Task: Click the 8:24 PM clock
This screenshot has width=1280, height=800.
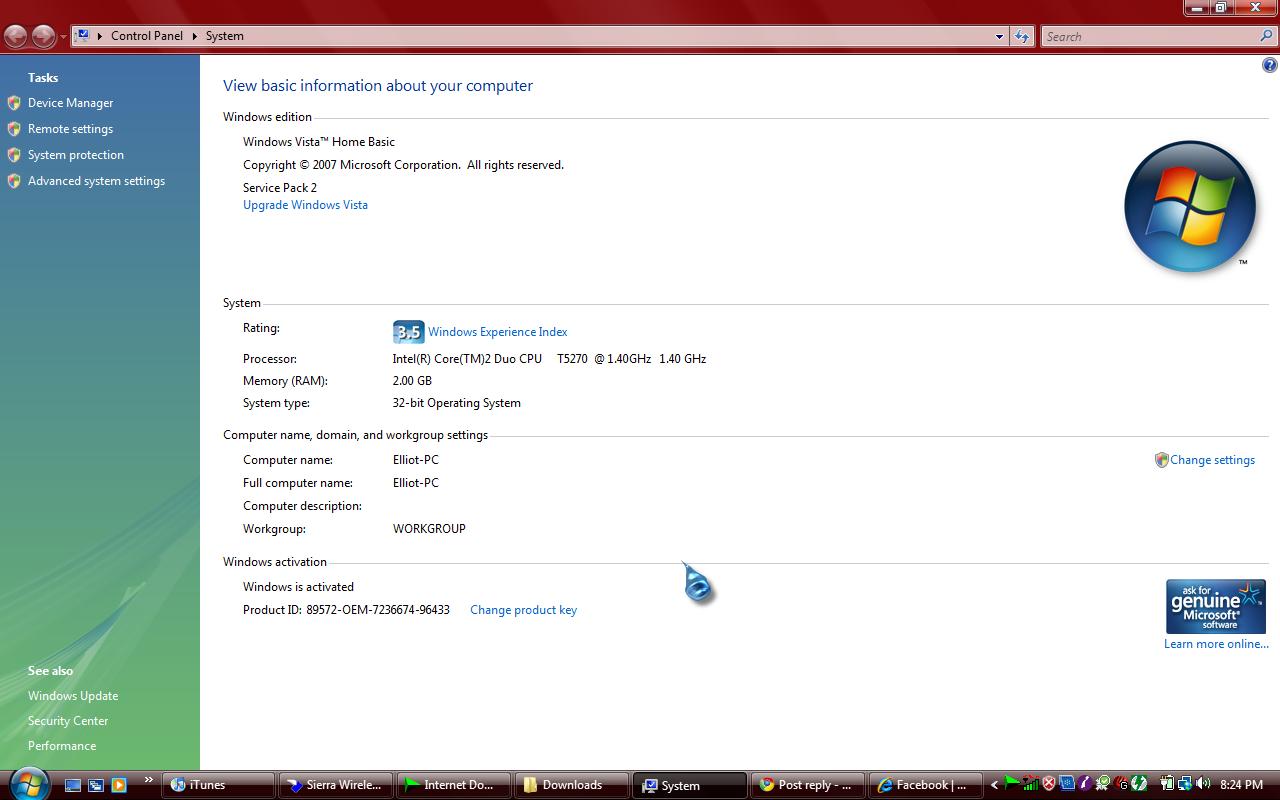Action: pyautogui.click(x=1241, y=785)
